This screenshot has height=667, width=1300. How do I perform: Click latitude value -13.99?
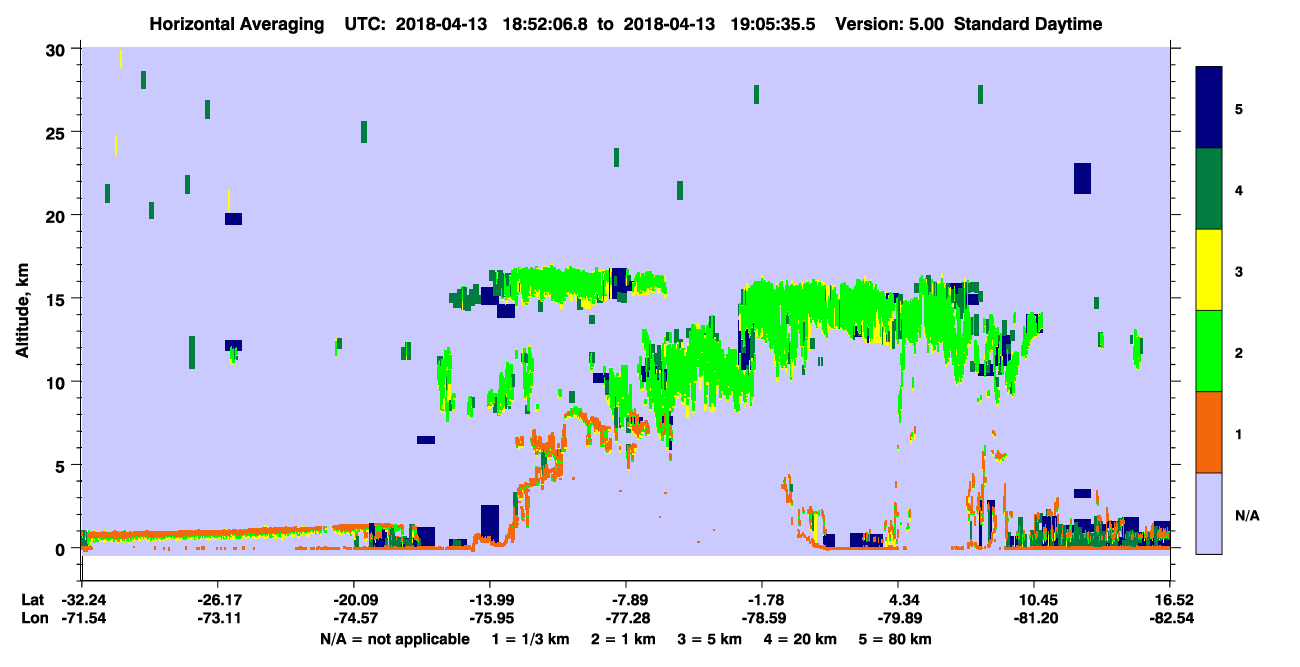pyautogui.click(x=489, y=600)
